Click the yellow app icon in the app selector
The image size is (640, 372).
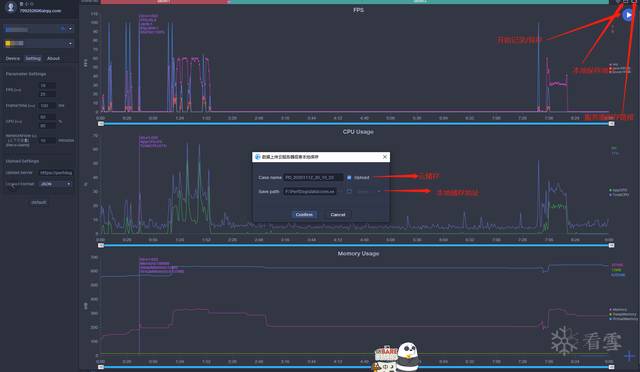pyautogui.click(x=8, y=43)
